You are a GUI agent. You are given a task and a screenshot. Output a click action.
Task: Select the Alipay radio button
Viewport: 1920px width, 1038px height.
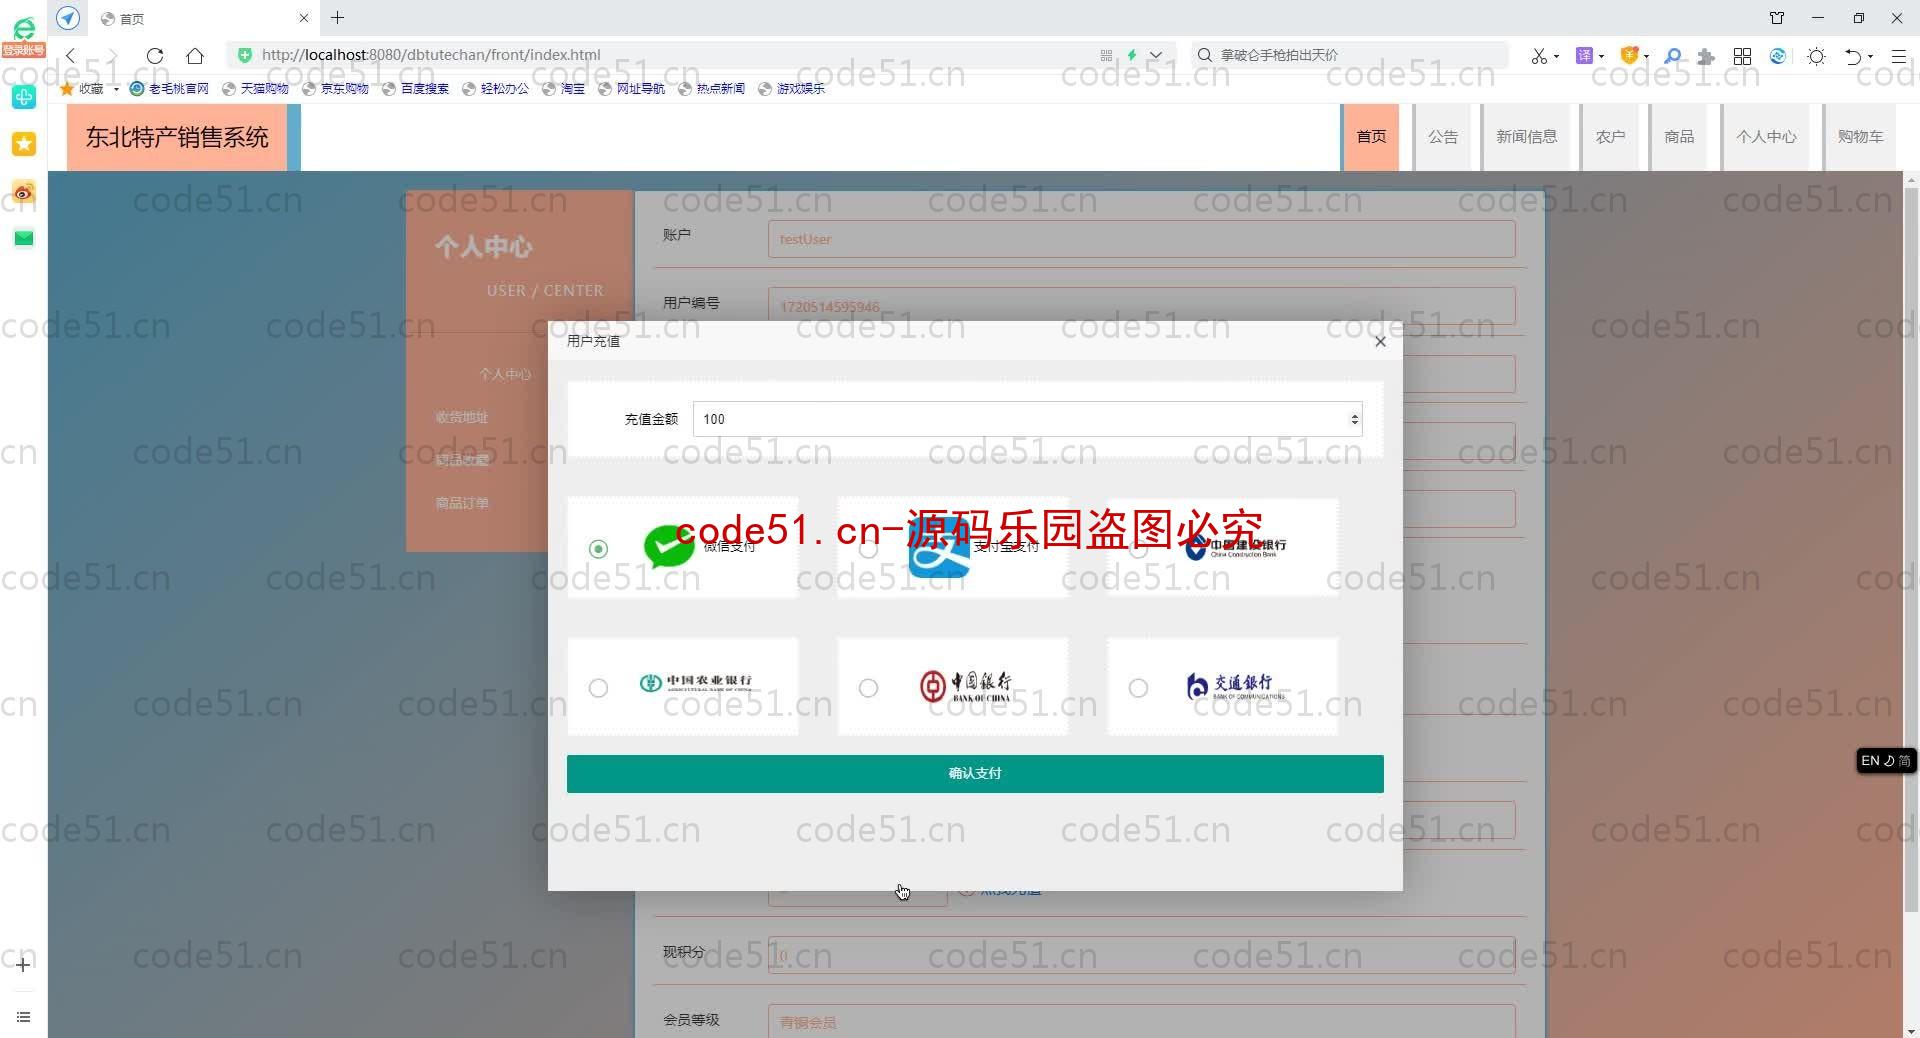pyautogui.click(x=868, y=548)
